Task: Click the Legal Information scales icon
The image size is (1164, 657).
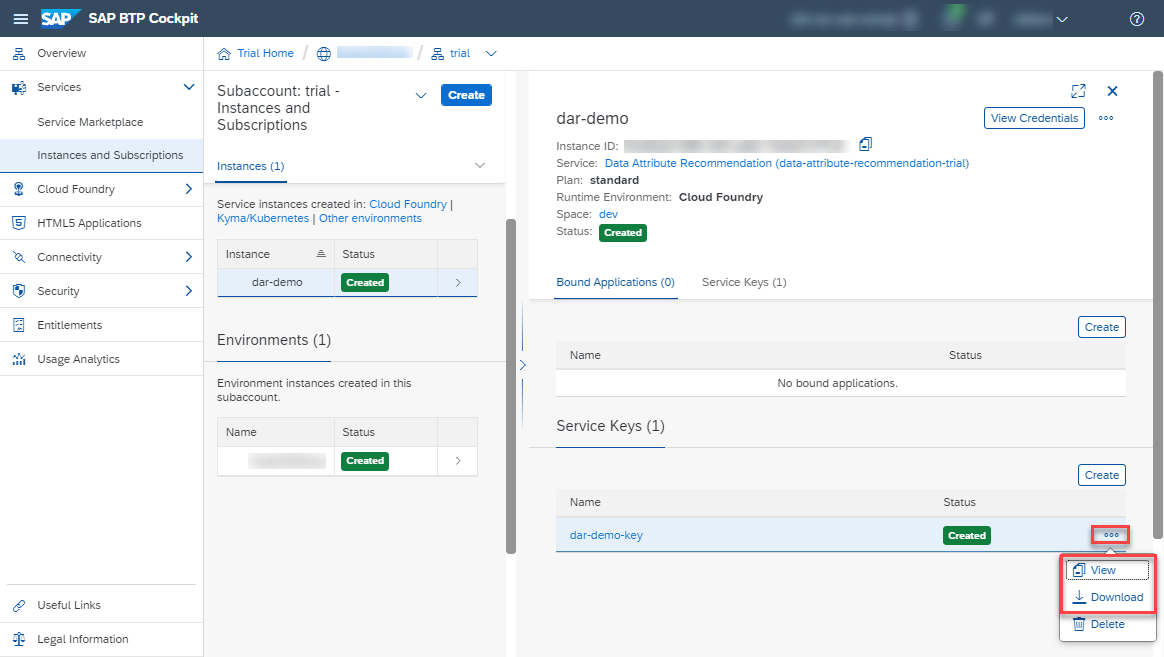Action: (19, 639)
